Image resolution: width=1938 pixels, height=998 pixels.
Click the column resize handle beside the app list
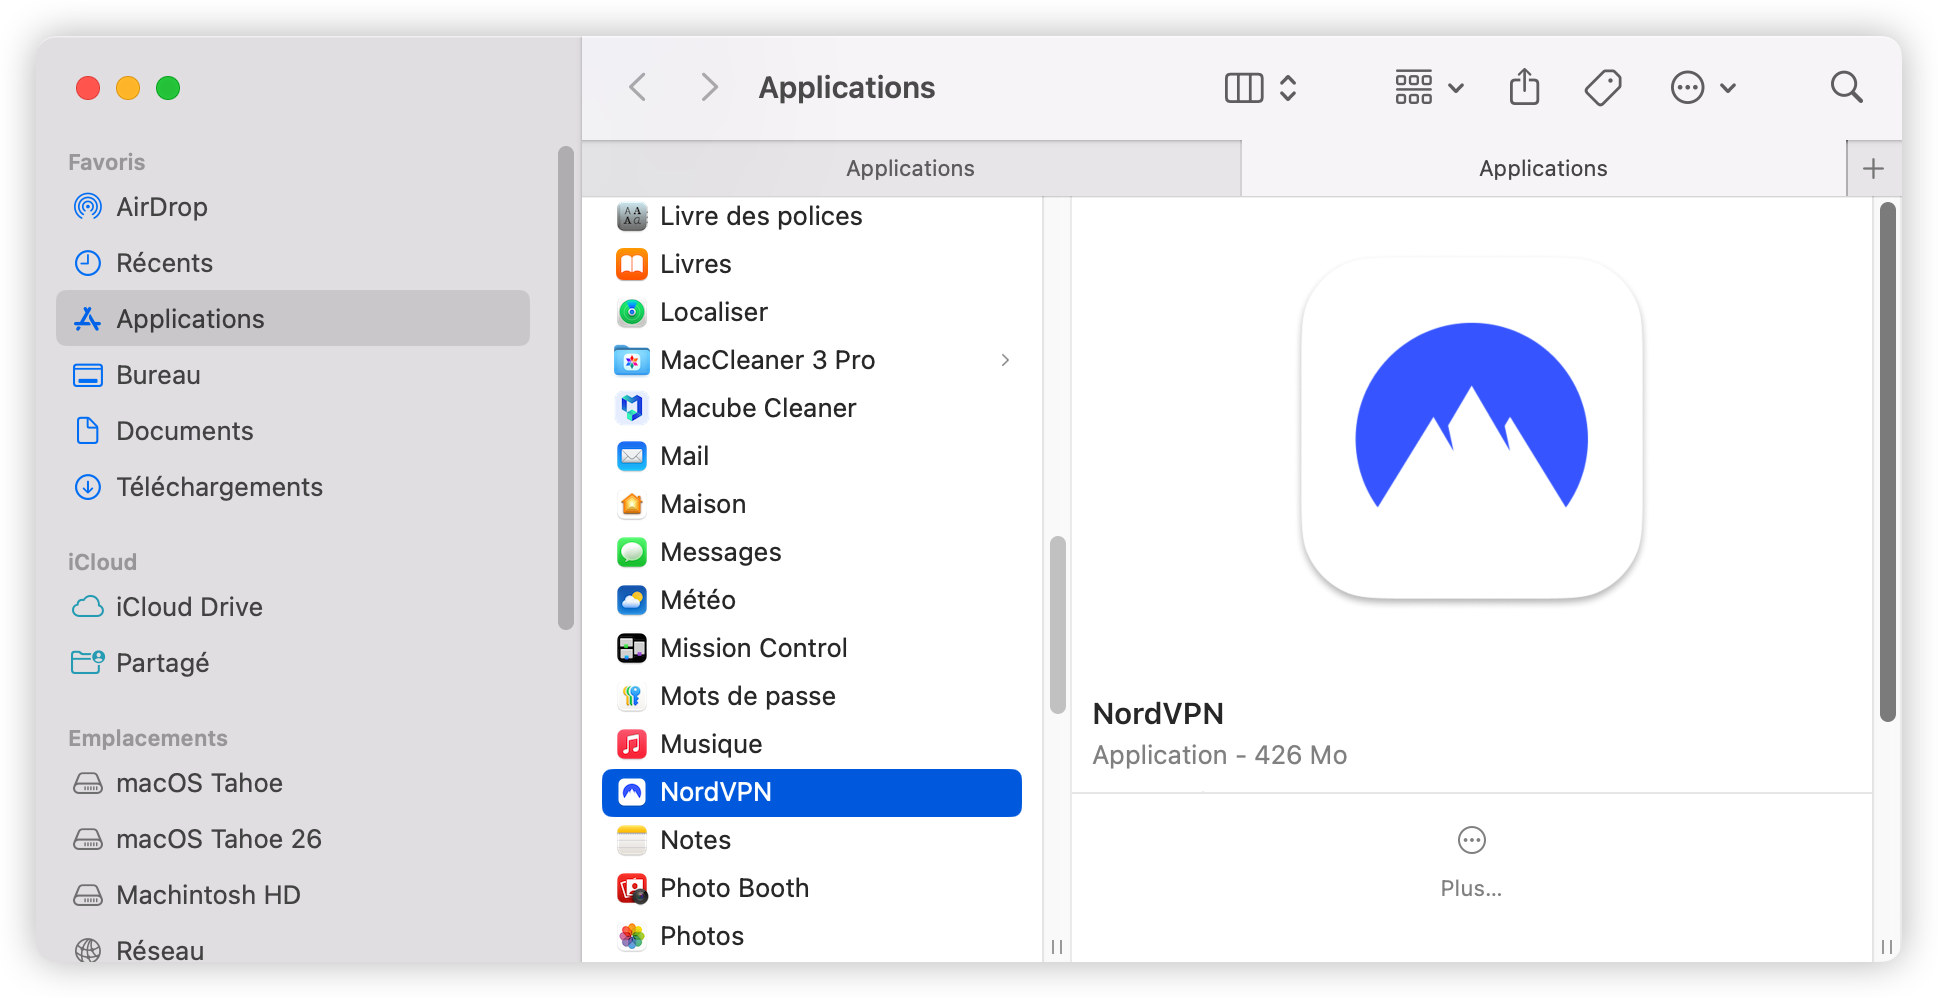click(x=1057, y=946)
